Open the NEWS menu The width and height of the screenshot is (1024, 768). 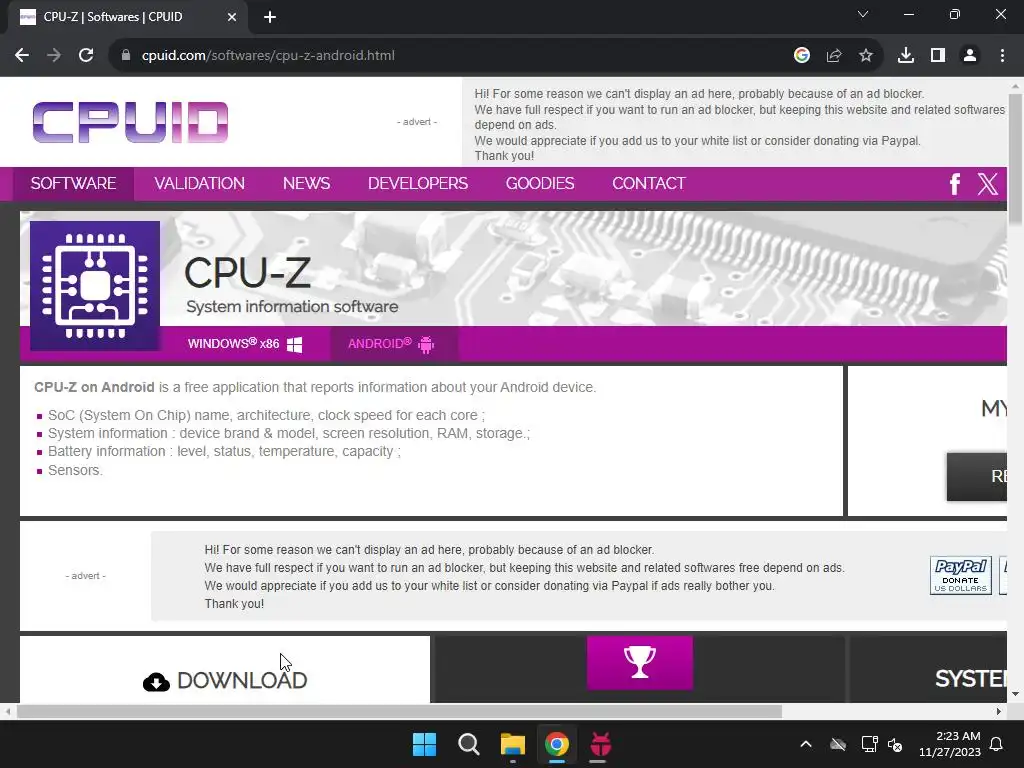click(306, 184)
